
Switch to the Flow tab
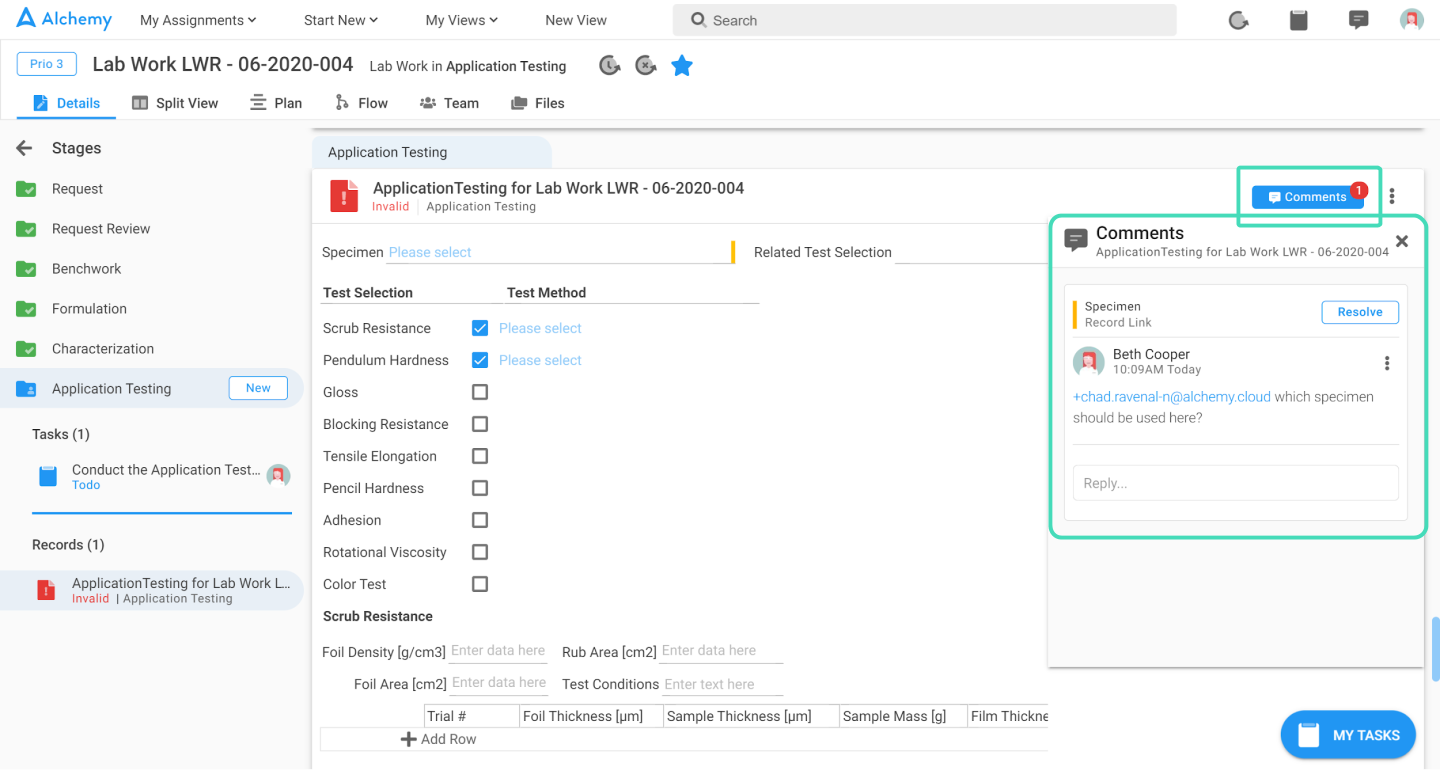pos(361,103)
